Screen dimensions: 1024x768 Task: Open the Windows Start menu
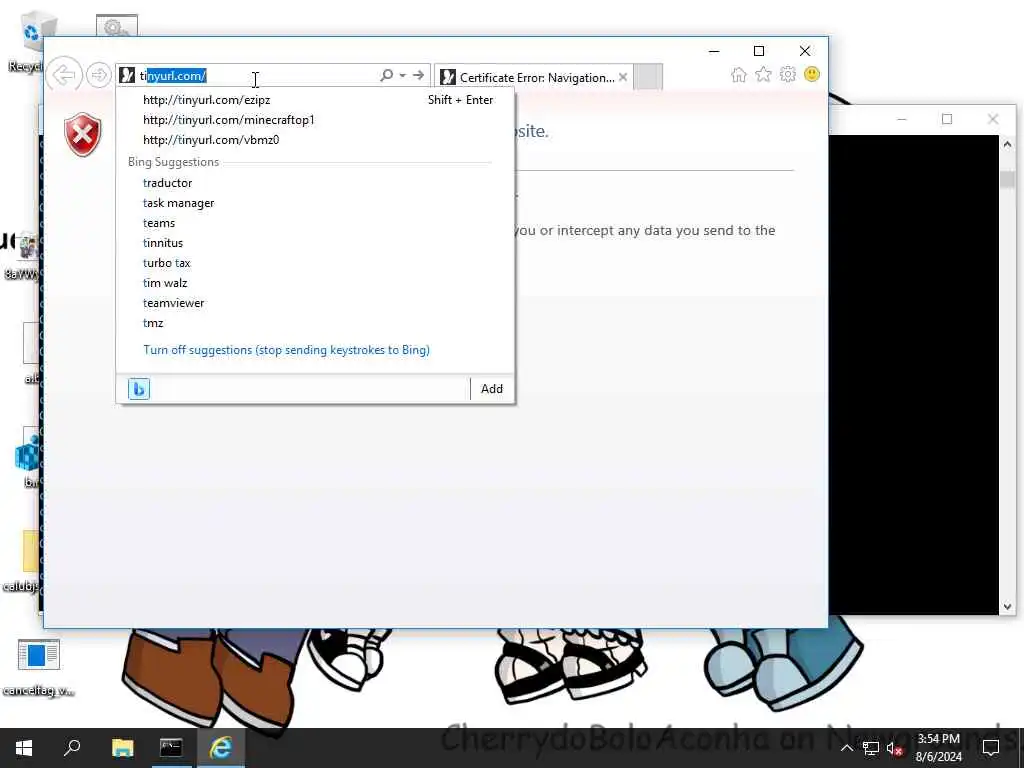24,748
